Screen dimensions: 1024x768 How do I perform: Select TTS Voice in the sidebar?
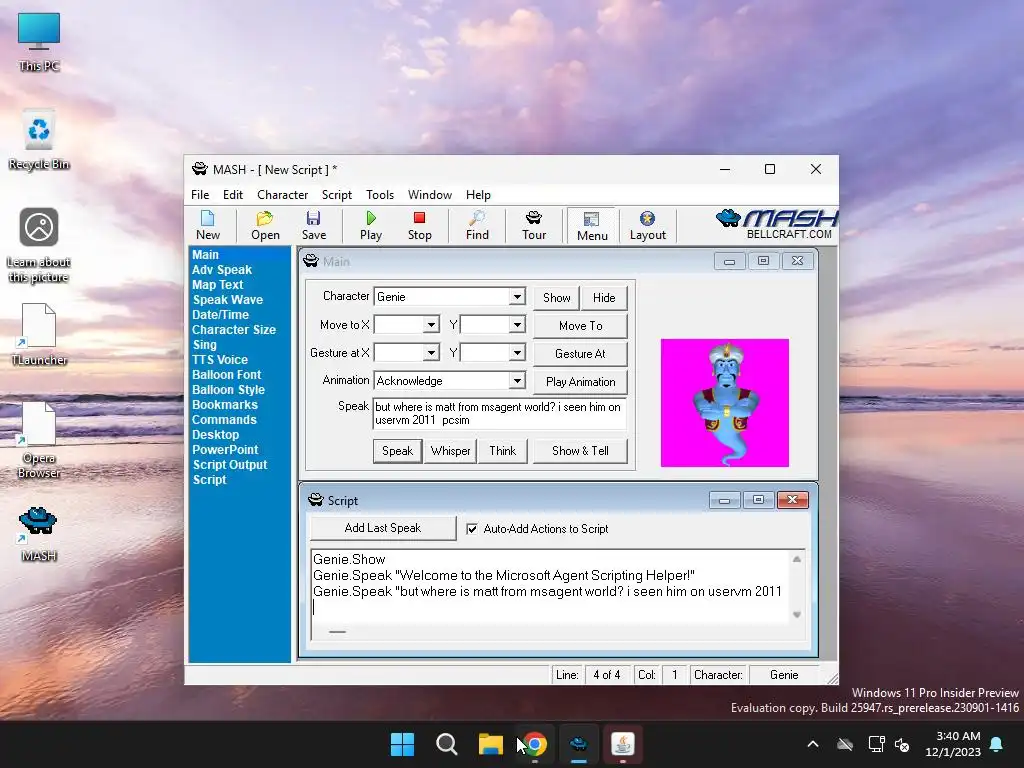[219, 360]
